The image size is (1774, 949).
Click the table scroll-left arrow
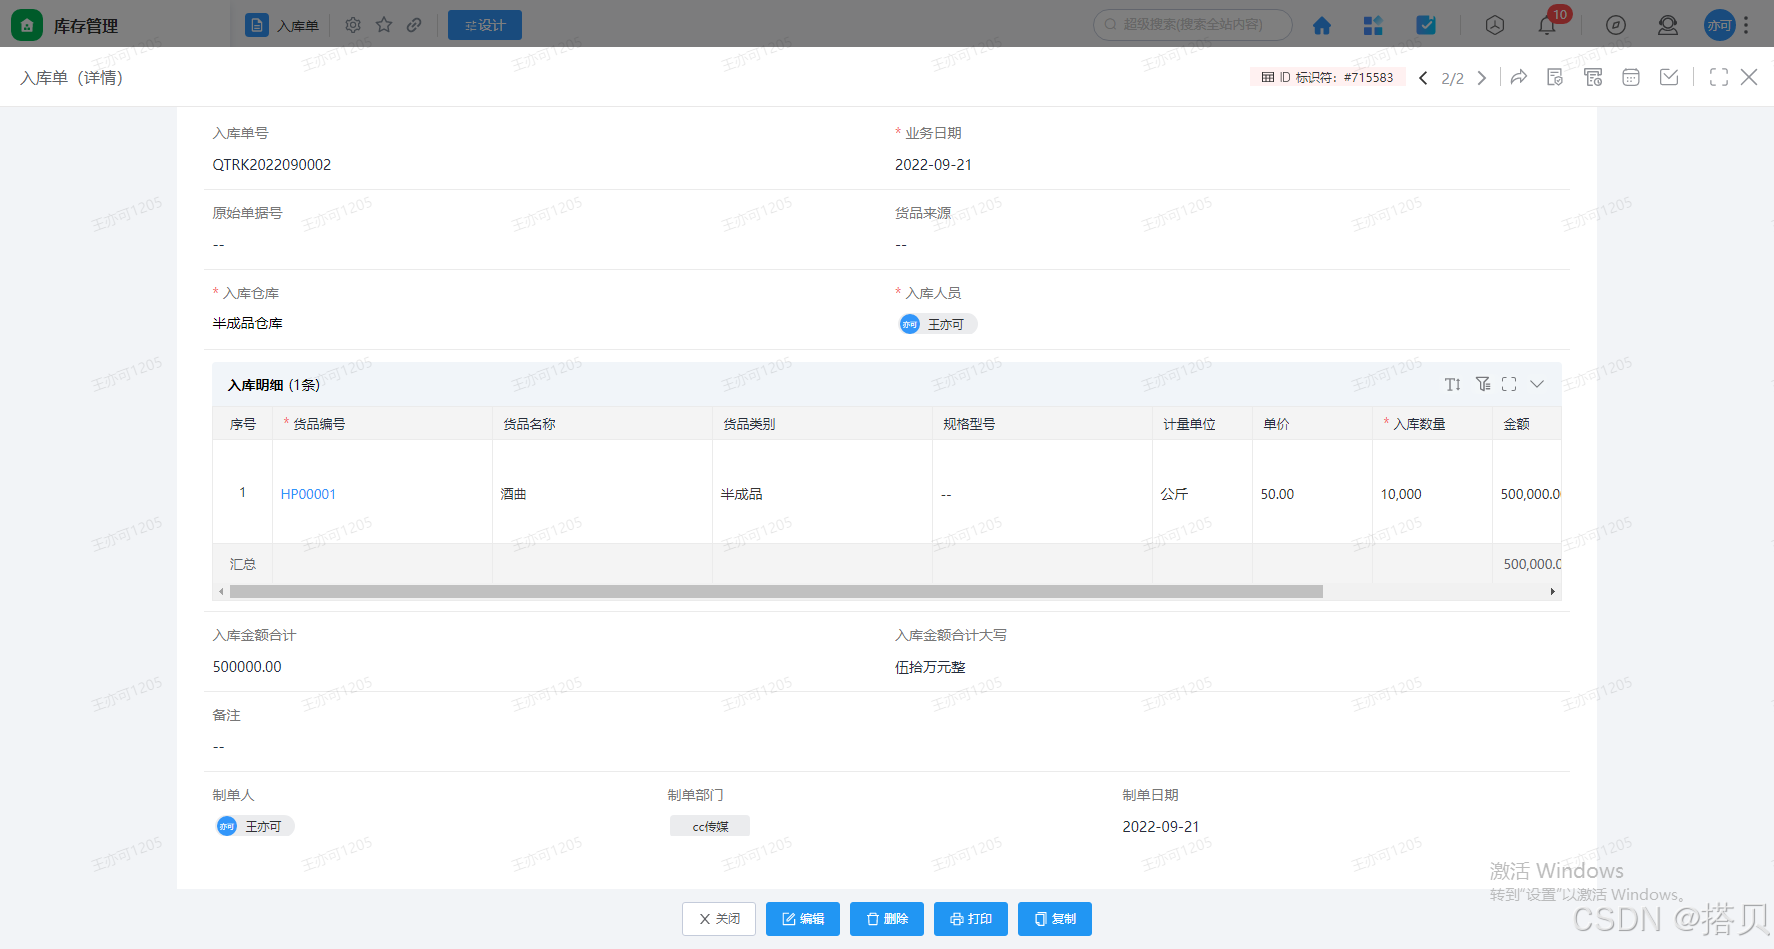221,592
